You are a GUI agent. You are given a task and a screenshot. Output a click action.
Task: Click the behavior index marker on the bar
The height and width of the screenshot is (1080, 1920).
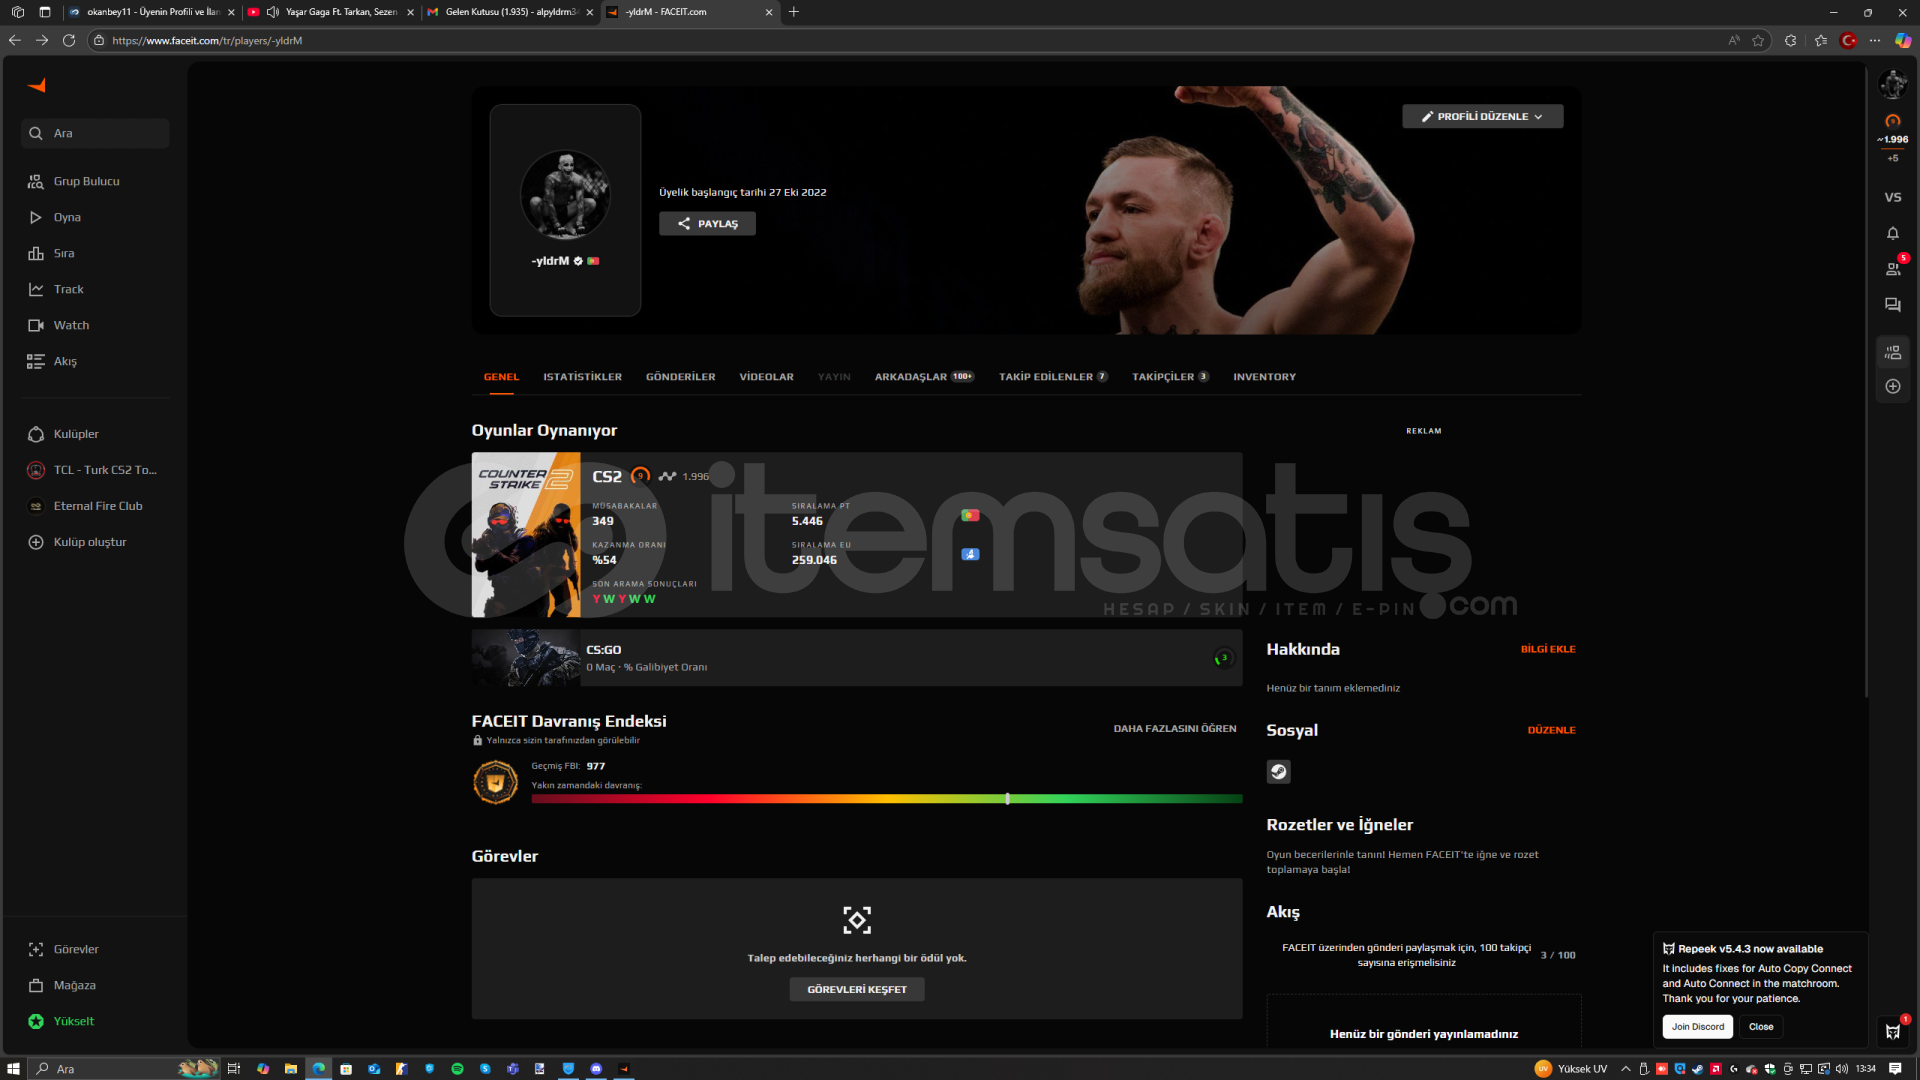(x=1007, y=798)
